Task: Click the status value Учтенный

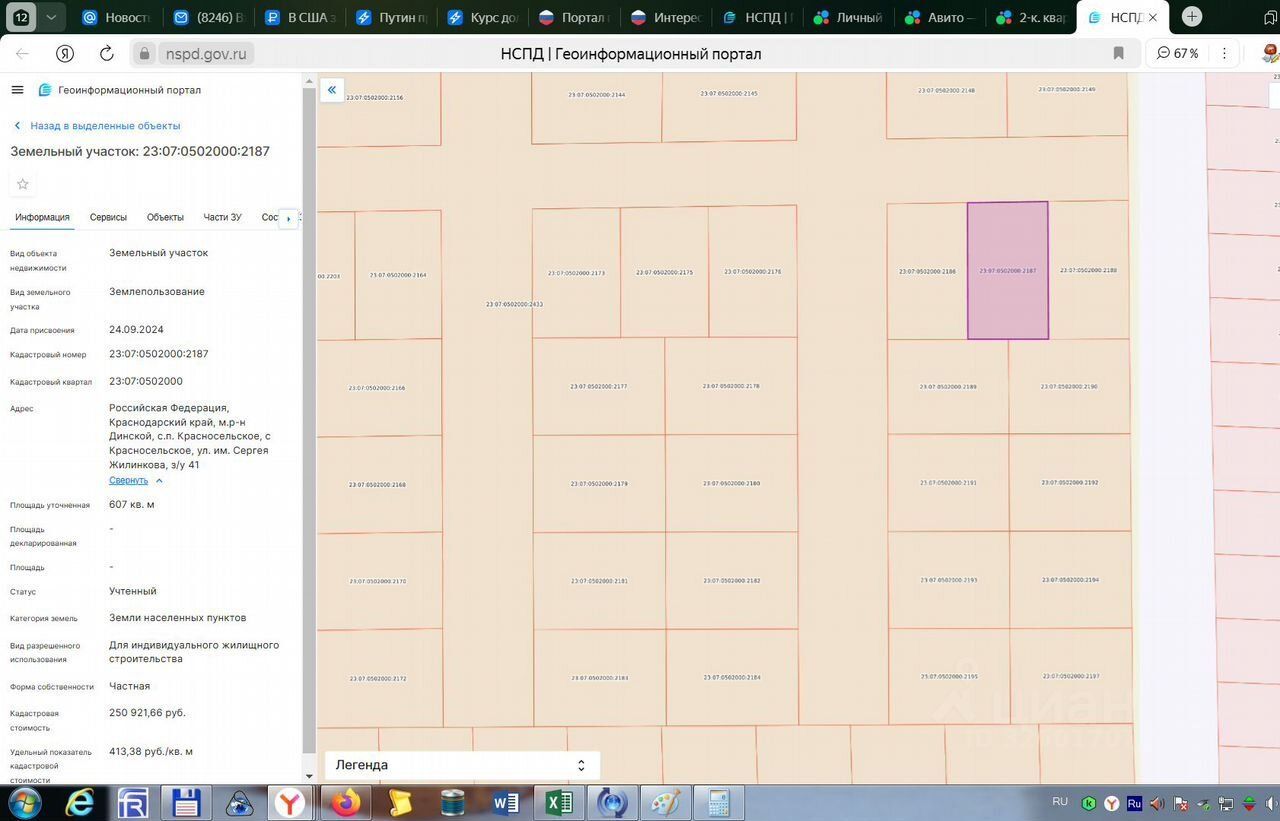Action: coord(133,591)
